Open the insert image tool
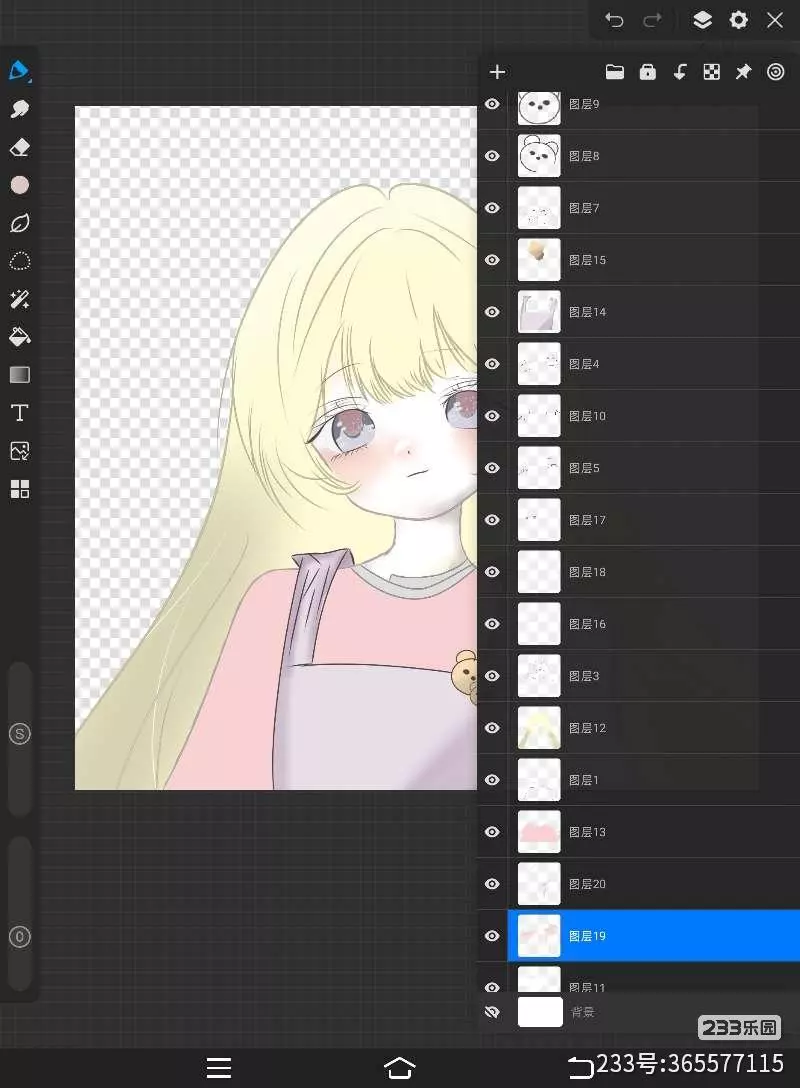Screen dimensions: 800x1088 (19, 451)
